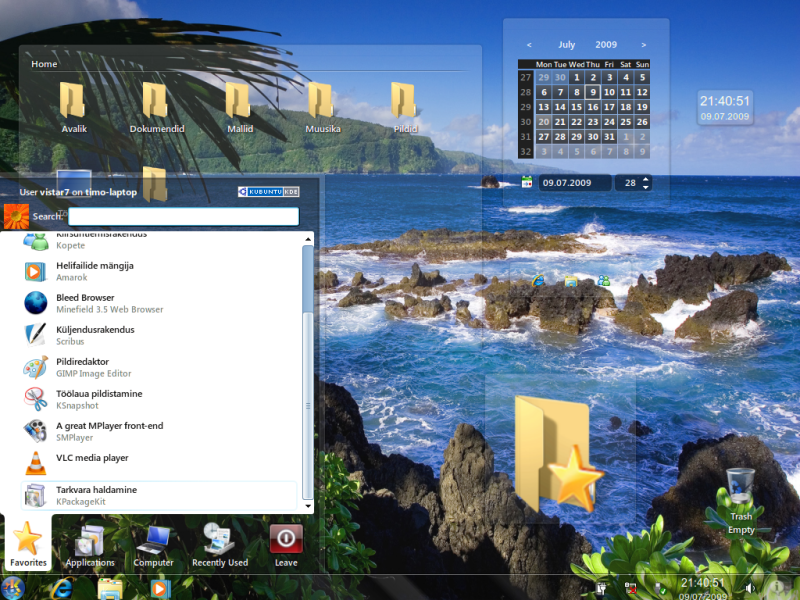The image size is (800, 600).
Task: Select July 9 in the calendar
Action: point(593,92)
